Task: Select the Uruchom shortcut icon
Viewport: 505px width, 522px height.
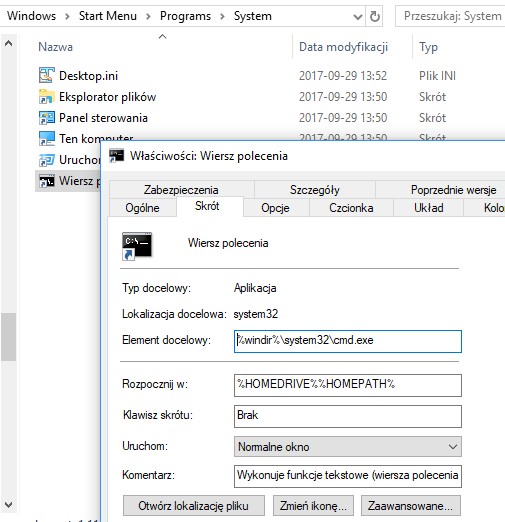Action: 46,160
